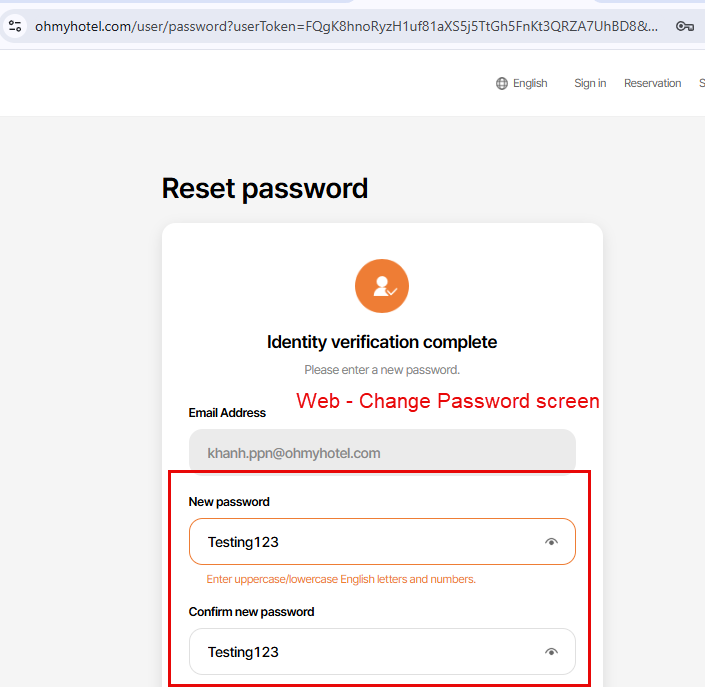Show the New password field text

point(551,542)
